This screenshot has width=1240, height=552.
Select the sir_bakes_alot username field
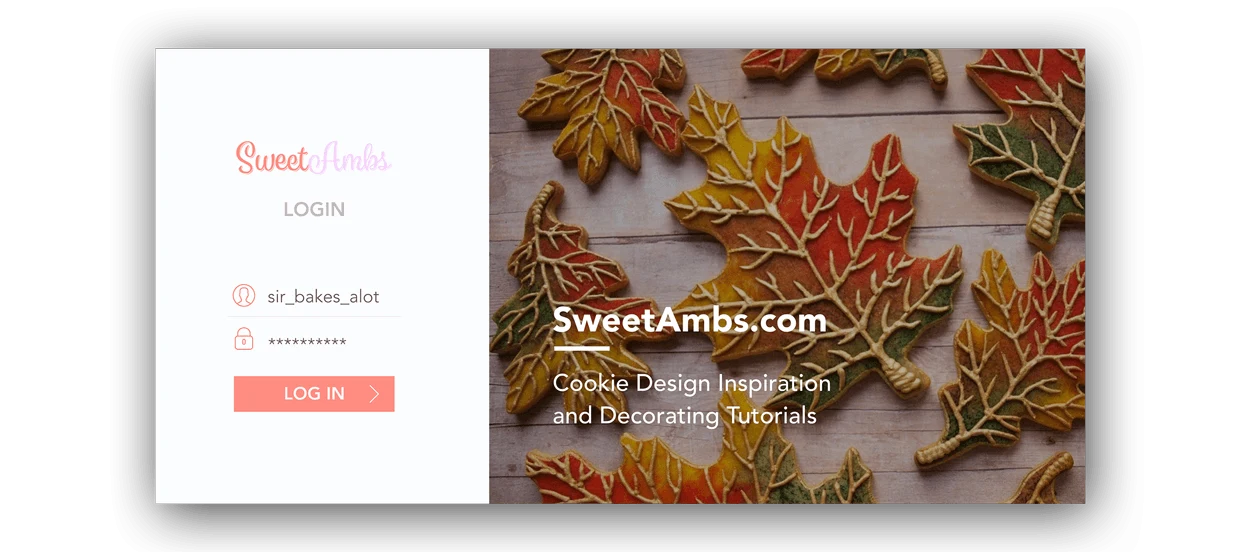[314, 296]
